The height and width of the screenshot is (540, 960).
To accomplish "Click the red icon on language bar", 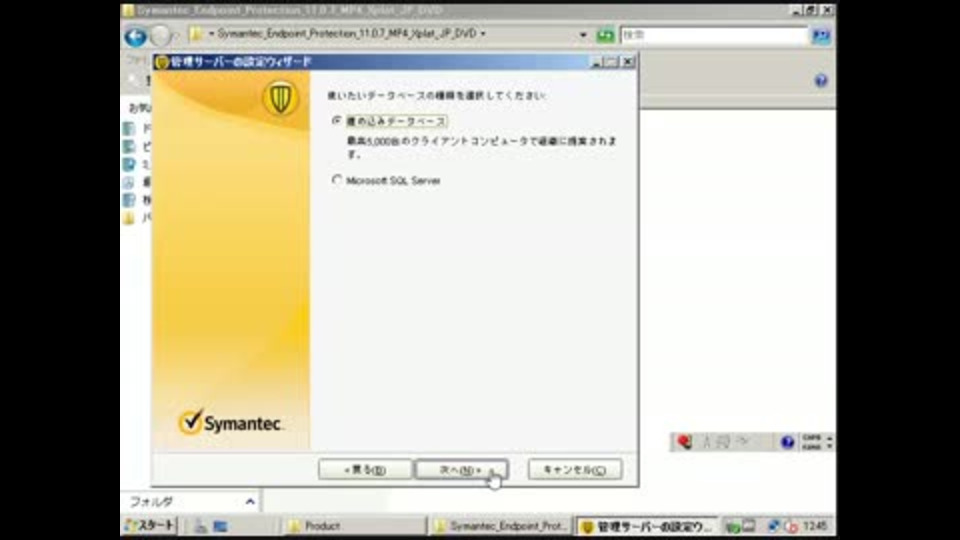I will [x=684, y=441].
